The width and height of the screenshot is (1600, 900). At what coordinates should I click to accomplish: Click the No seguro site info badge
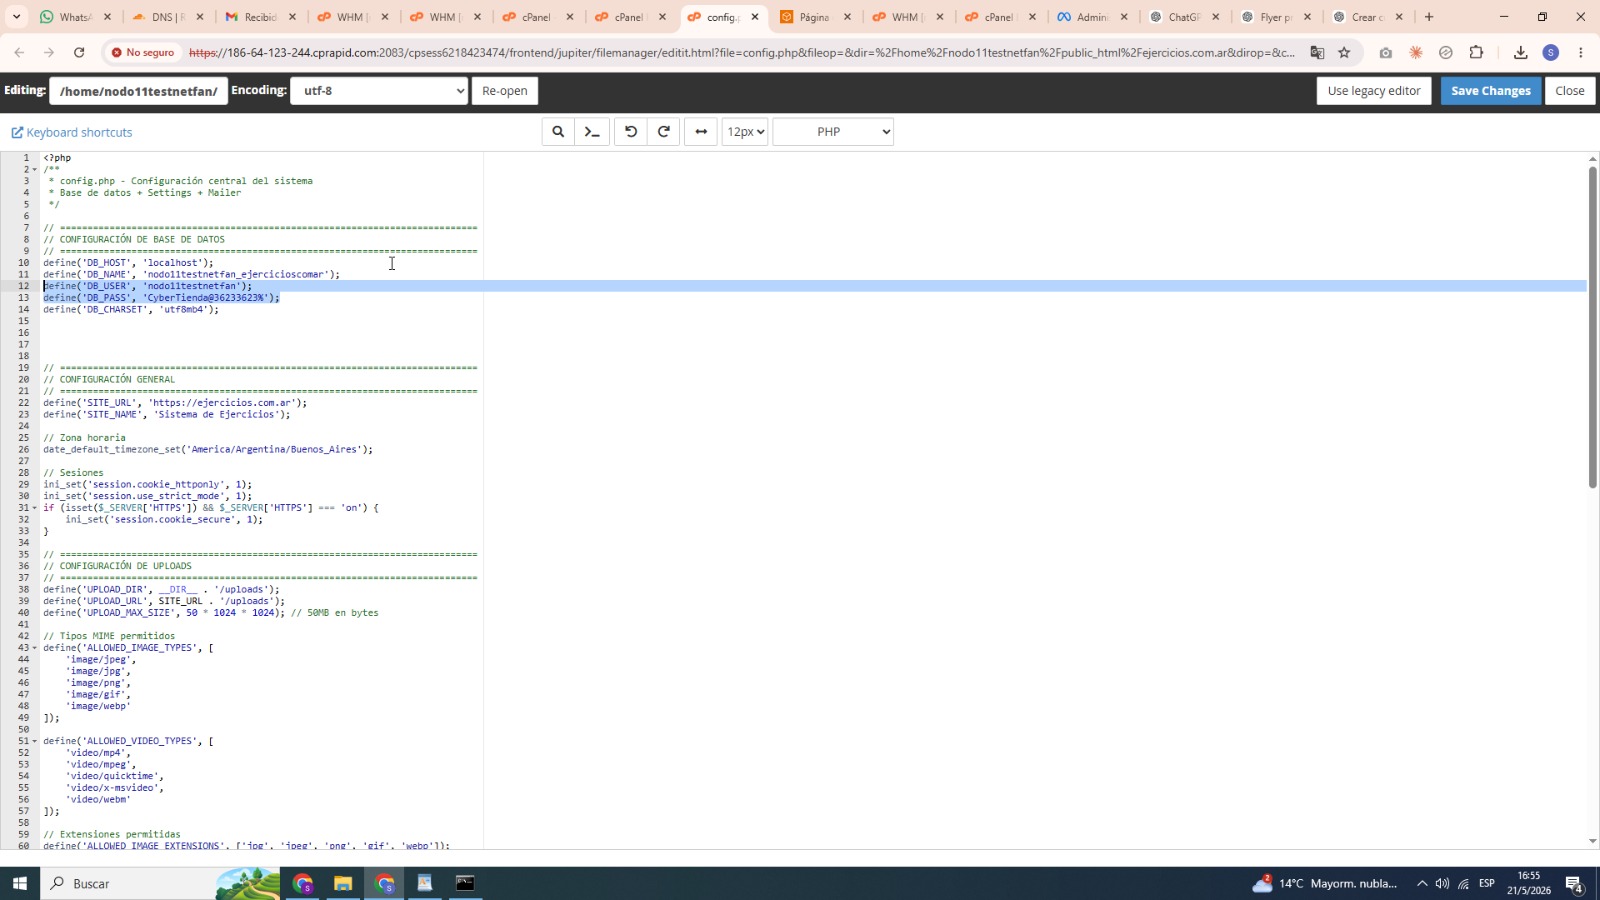(x=143, y=52)
